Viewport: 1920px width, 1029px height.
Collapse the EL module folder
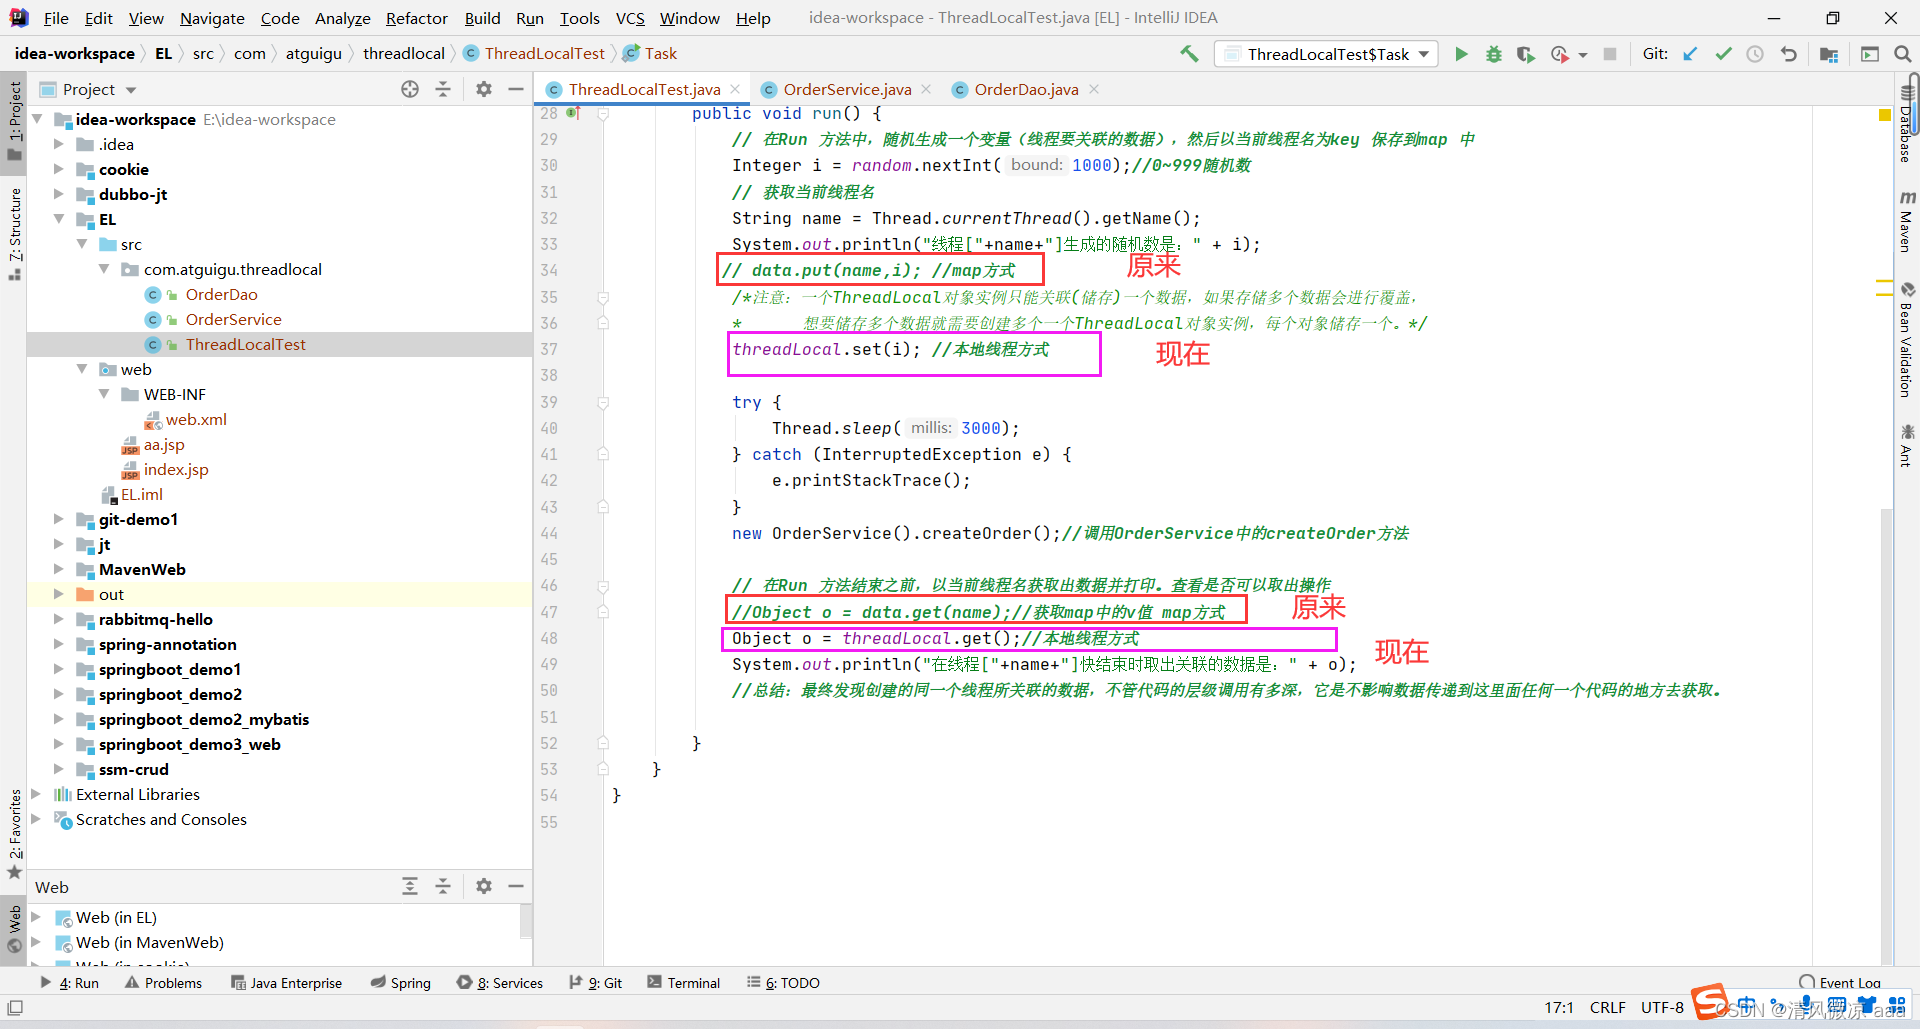point(59,219)
